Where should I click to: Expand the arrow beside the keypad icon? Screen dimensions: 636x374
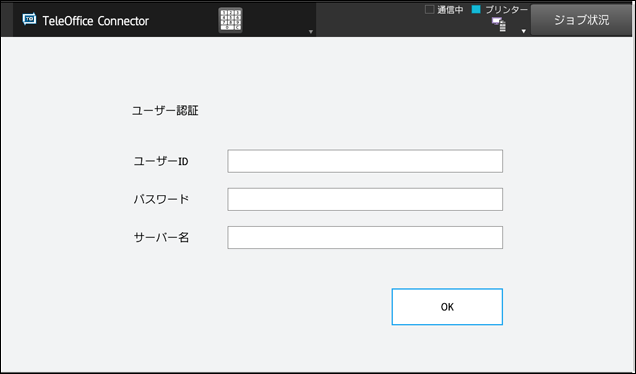coord(311,32)
